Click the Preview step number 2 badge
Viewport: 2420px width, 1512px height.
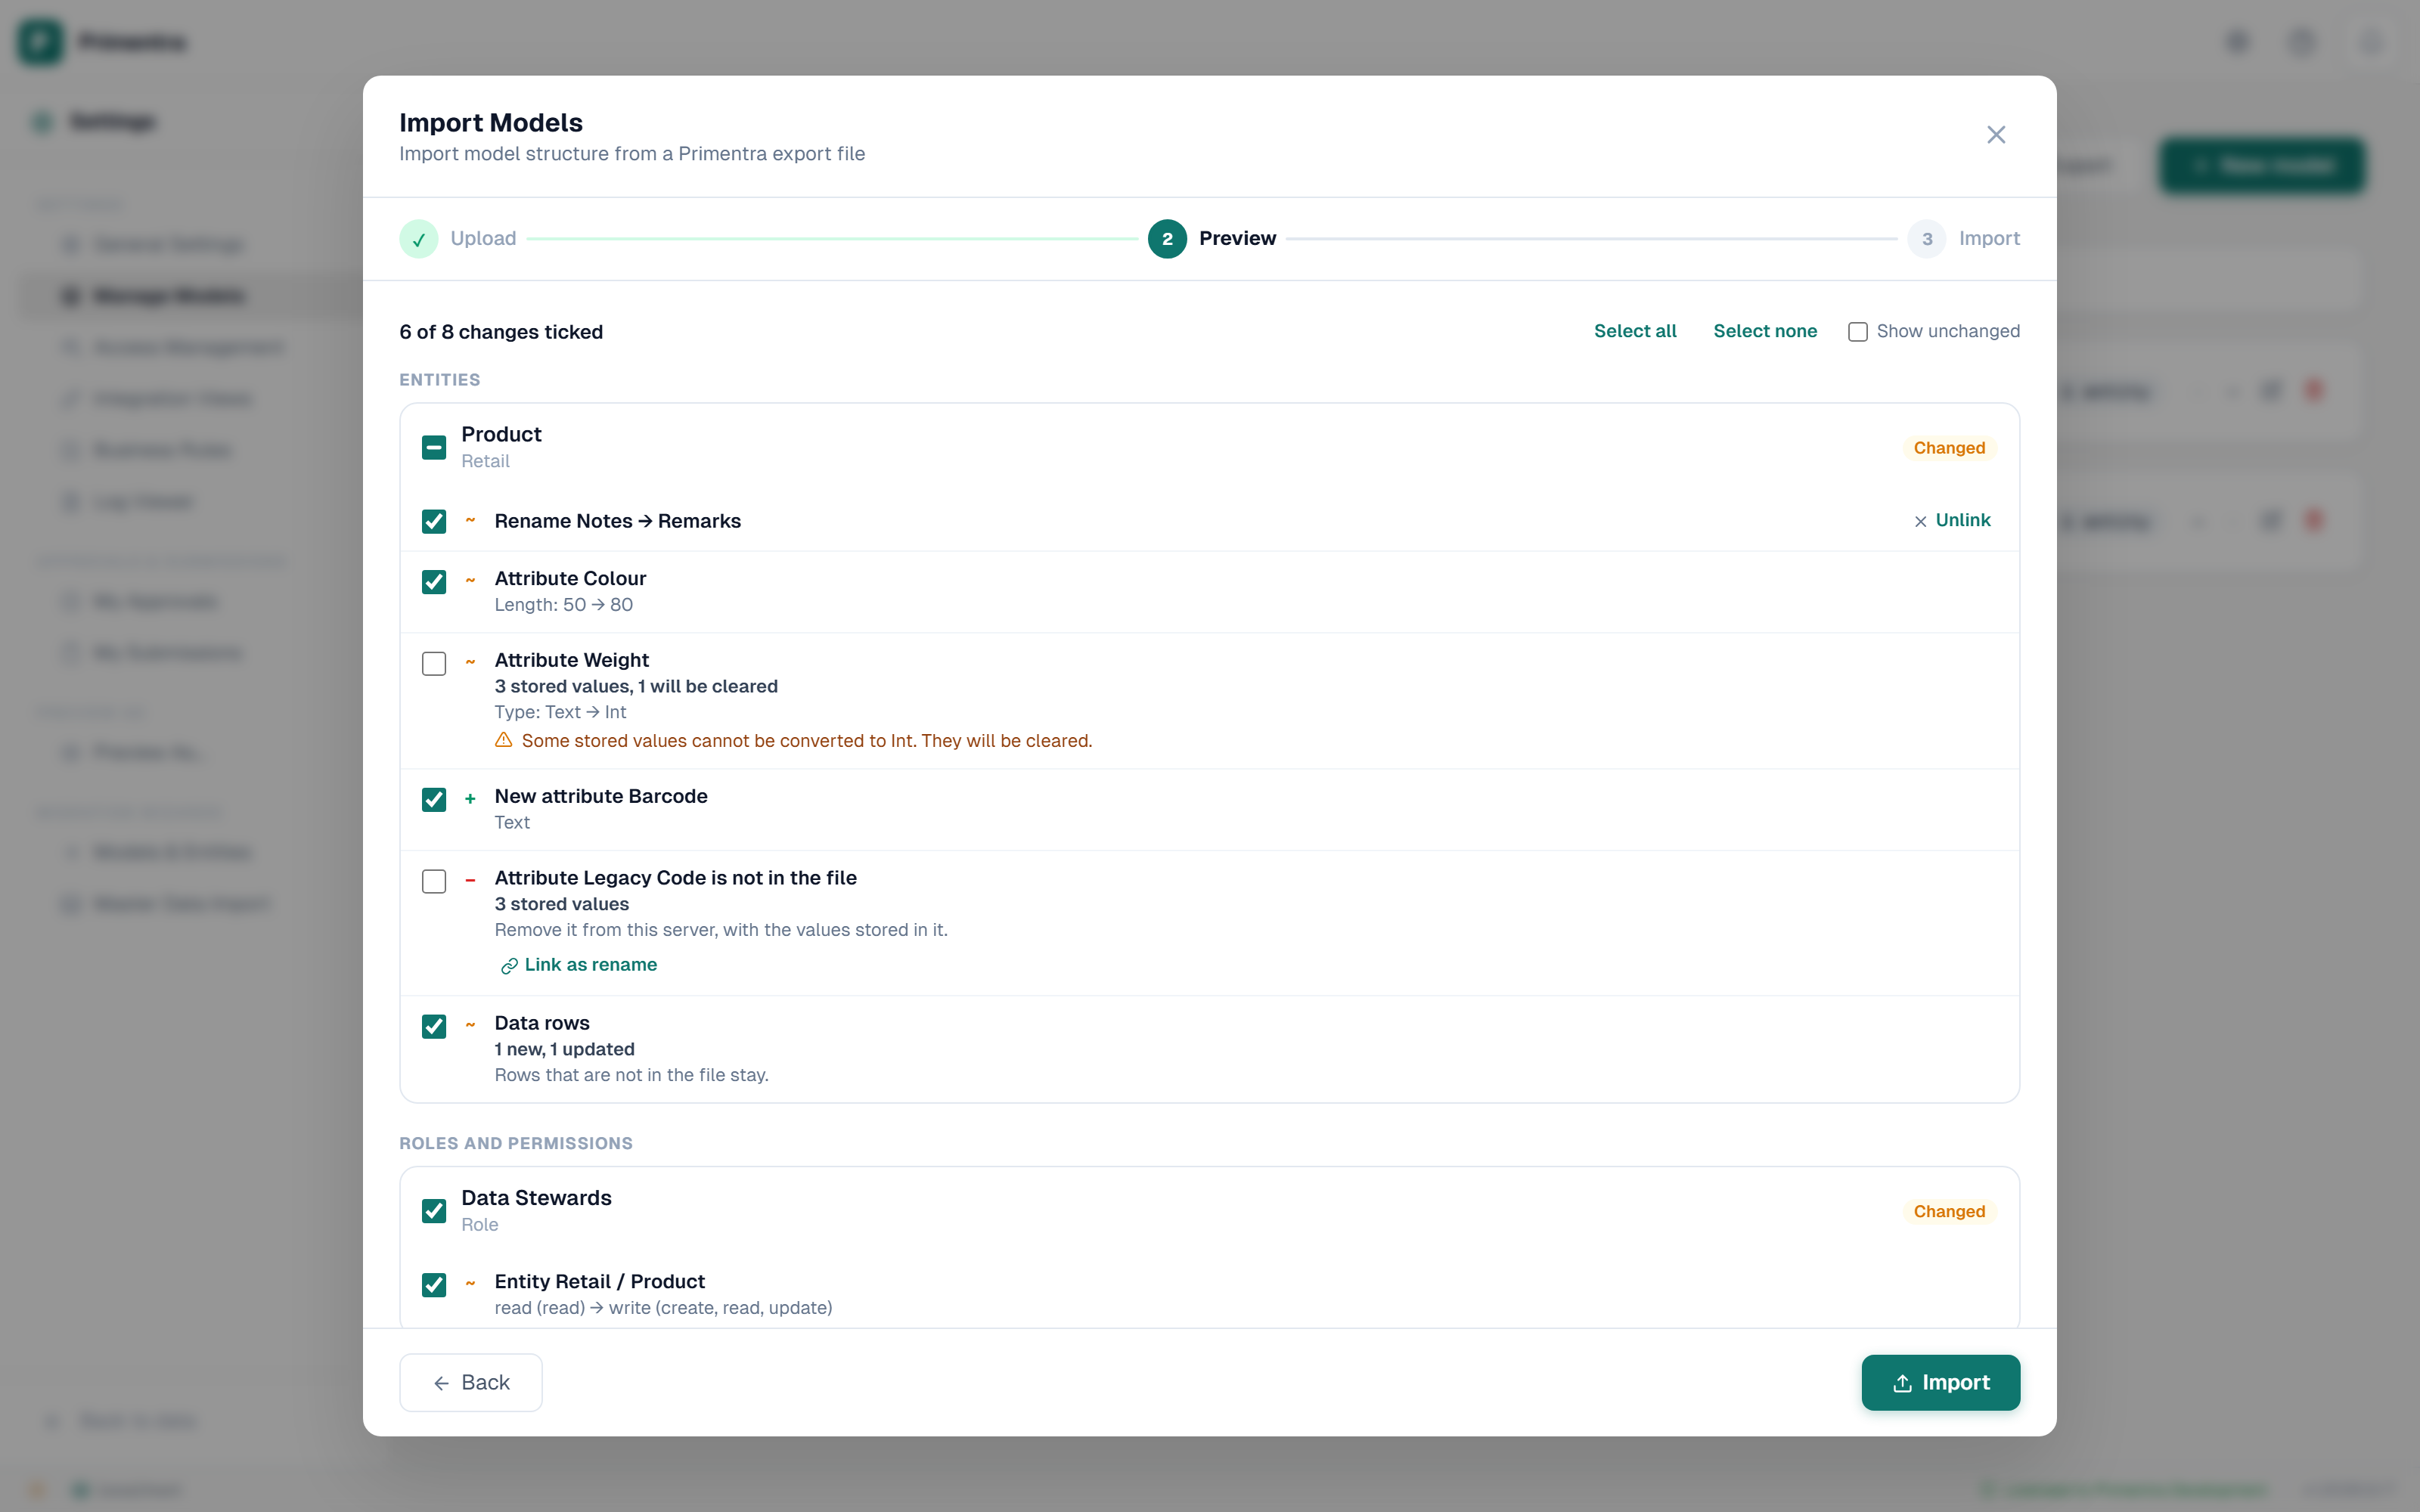pos(1167,239)
